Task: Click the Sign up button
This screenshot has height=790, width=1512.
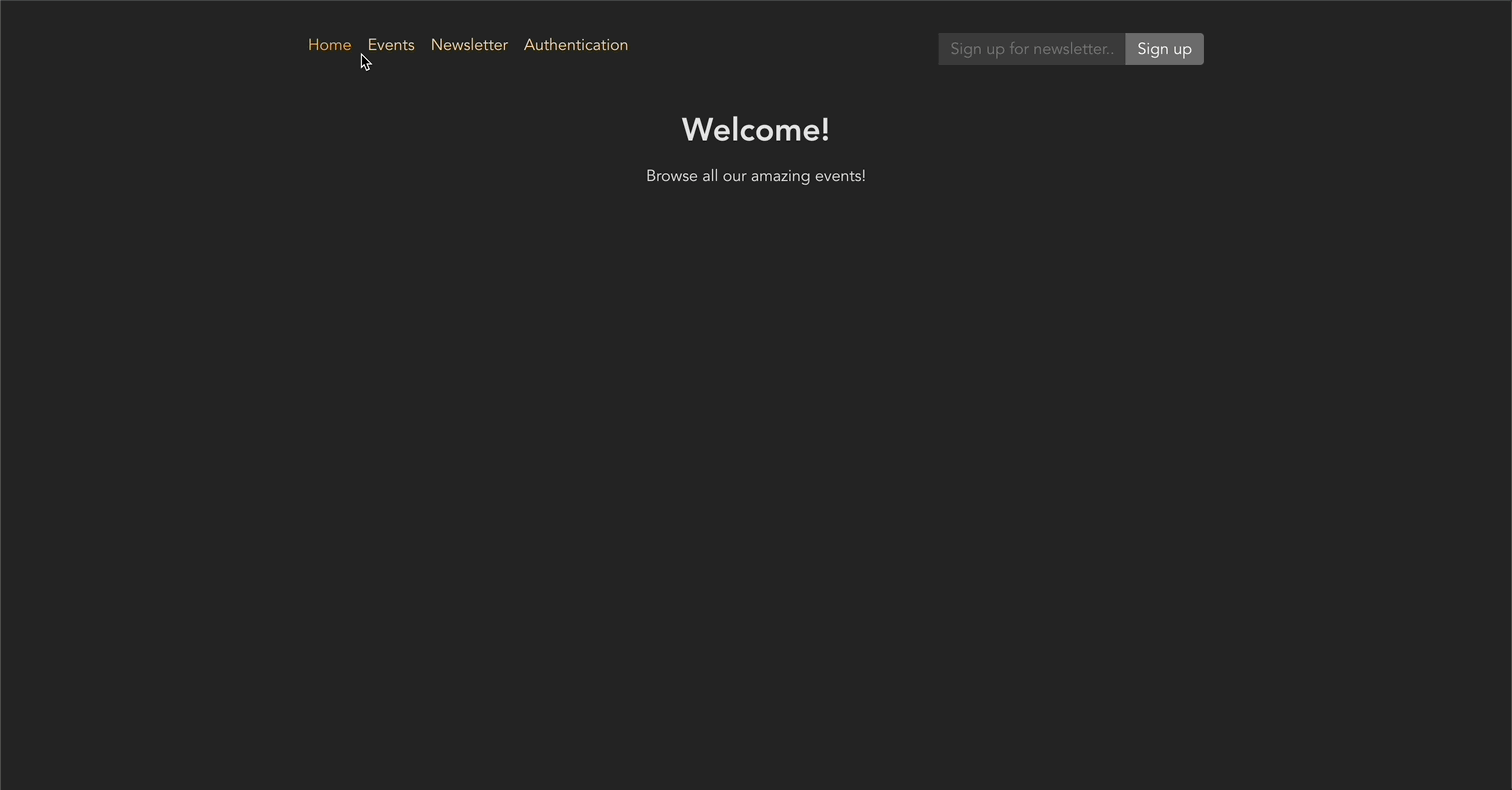Action: (x=1164, y=49)
